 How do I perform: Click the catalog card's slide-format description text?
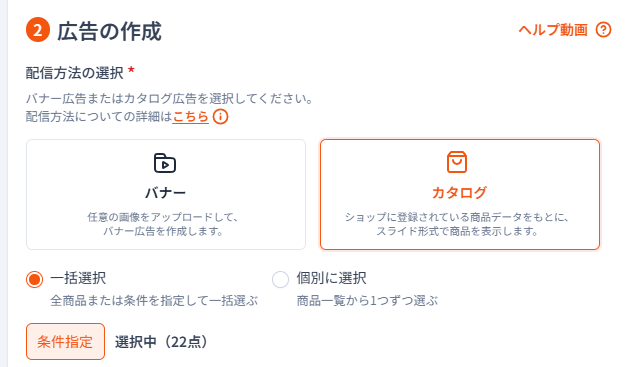(457, 224)
